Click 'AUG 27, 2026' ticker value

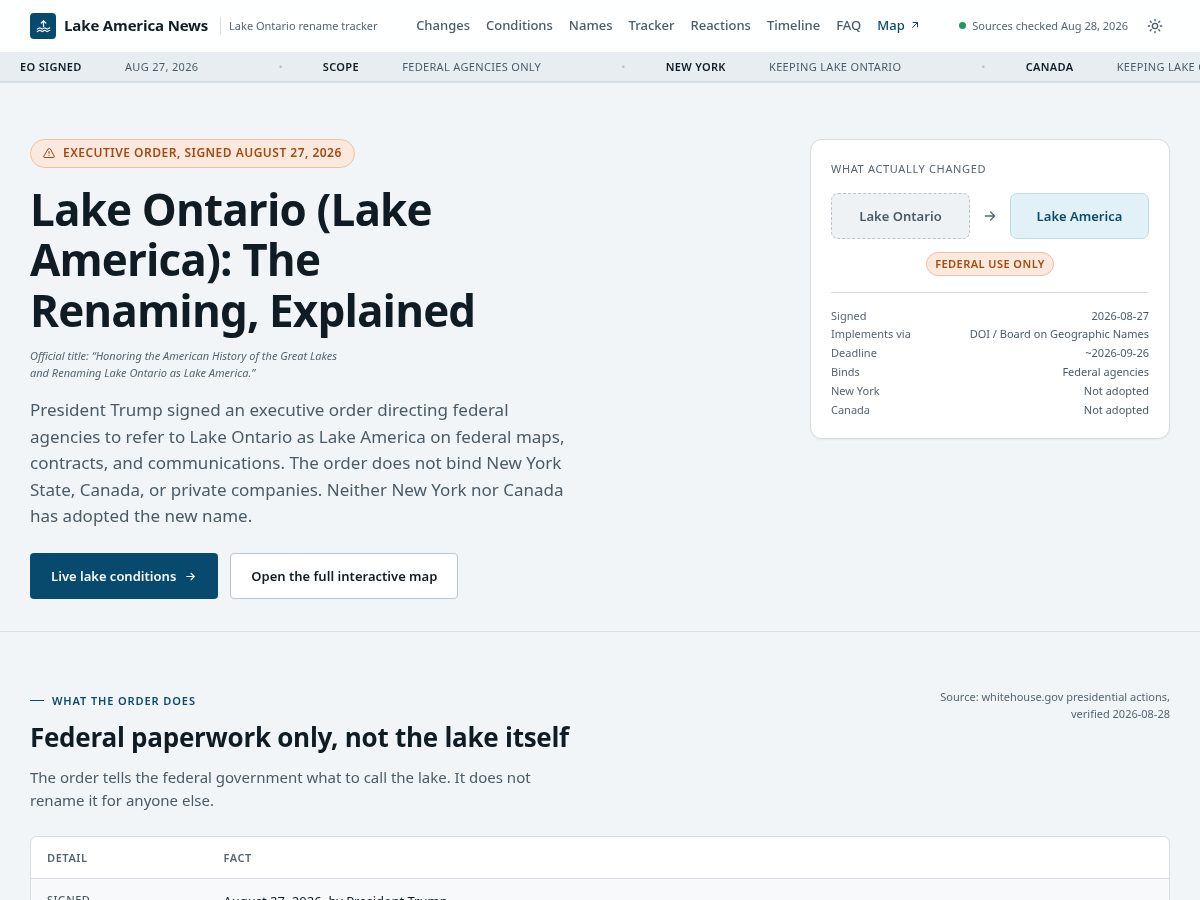[161, 67]
